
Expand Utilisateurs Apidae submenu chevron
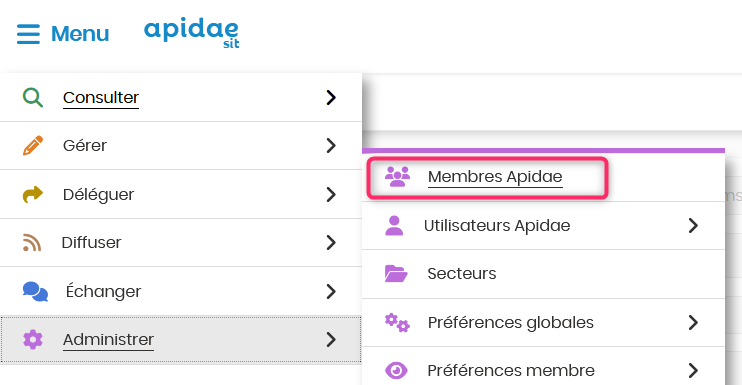tap(693, 226)
